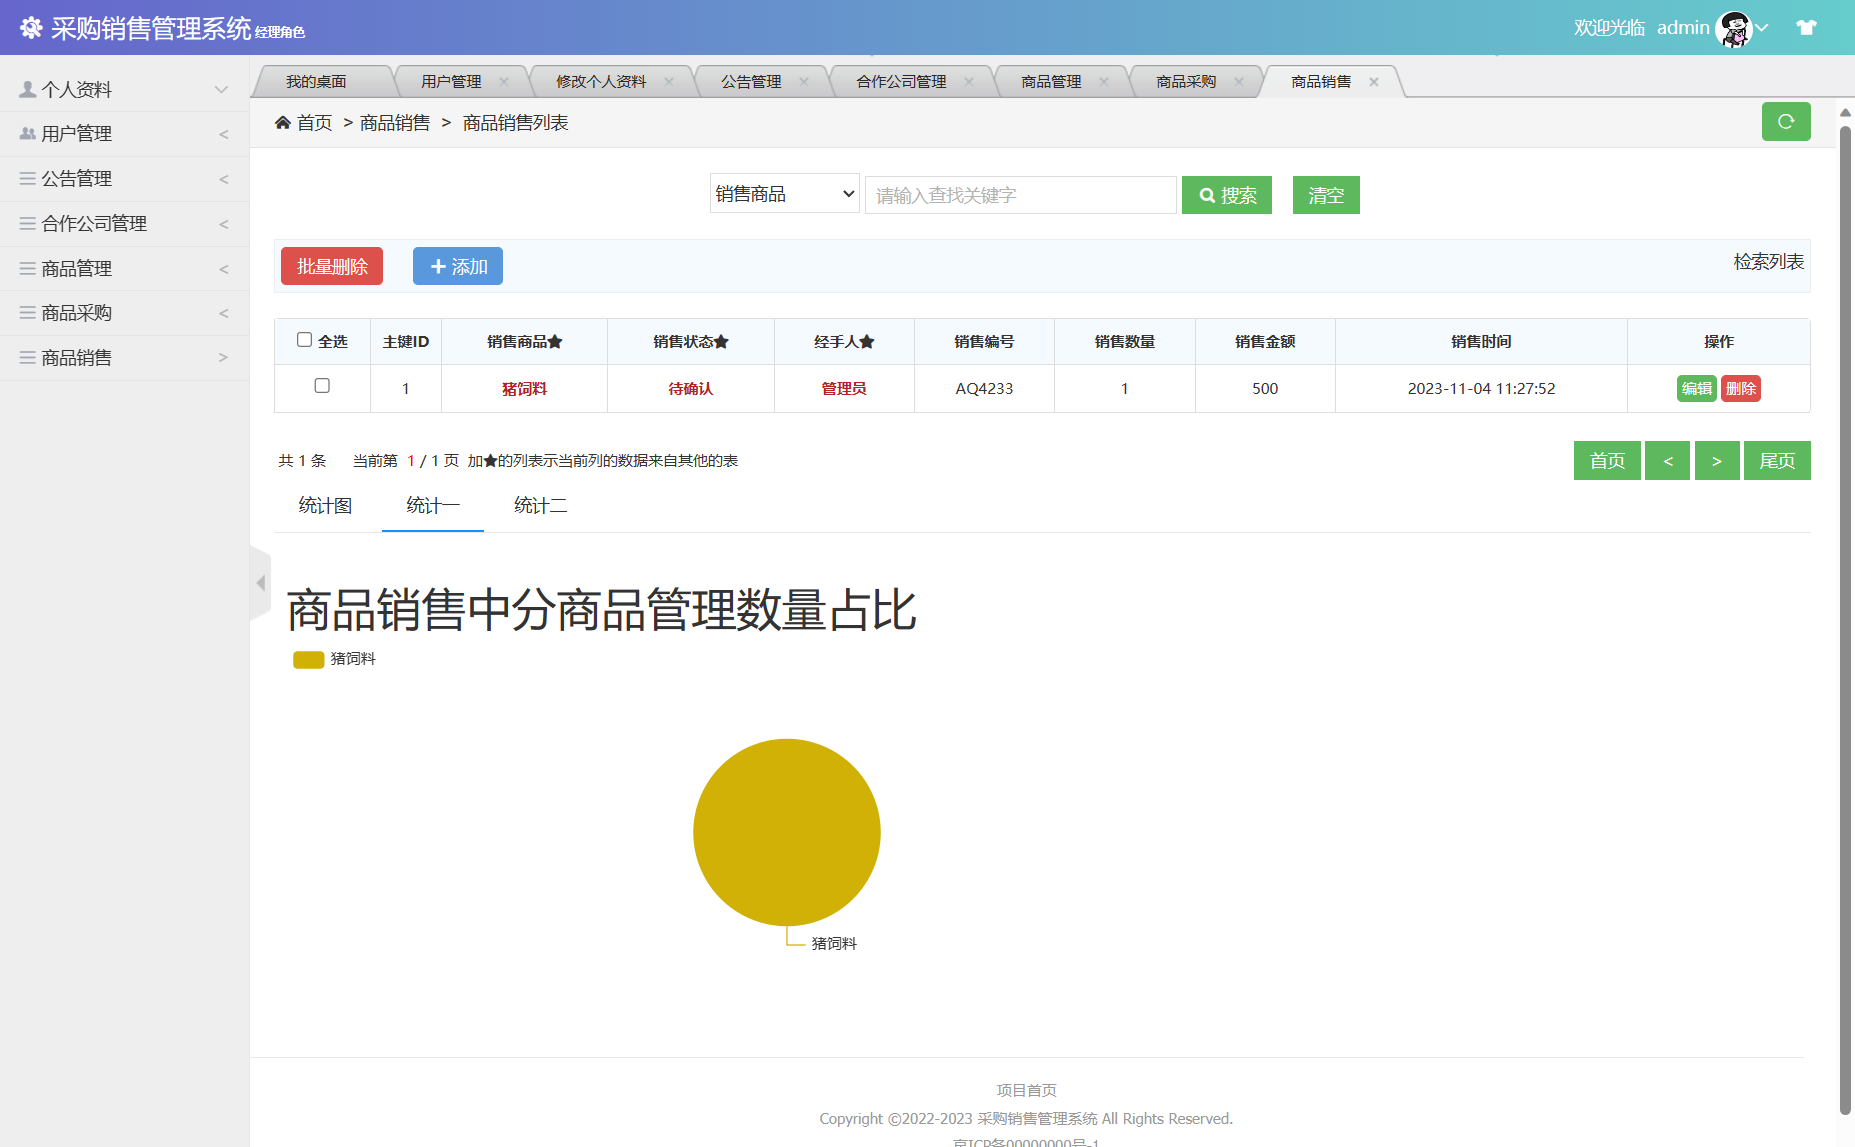Click the plus icon in 添加 button

[438, 266]
